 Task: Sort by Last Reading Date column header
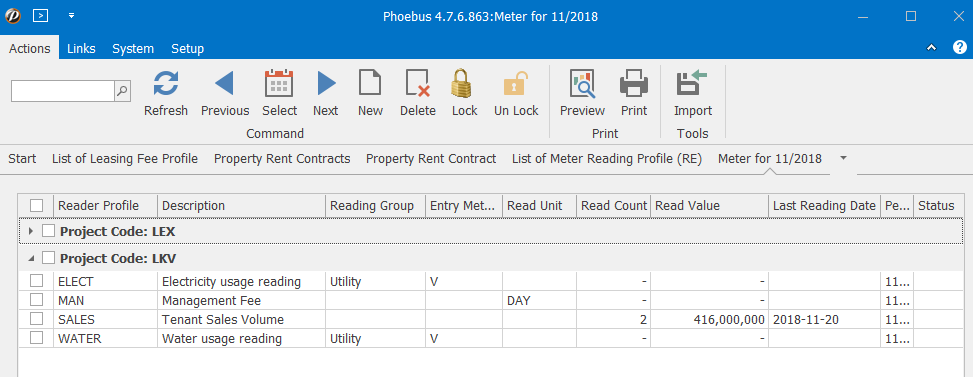point(824,206)
